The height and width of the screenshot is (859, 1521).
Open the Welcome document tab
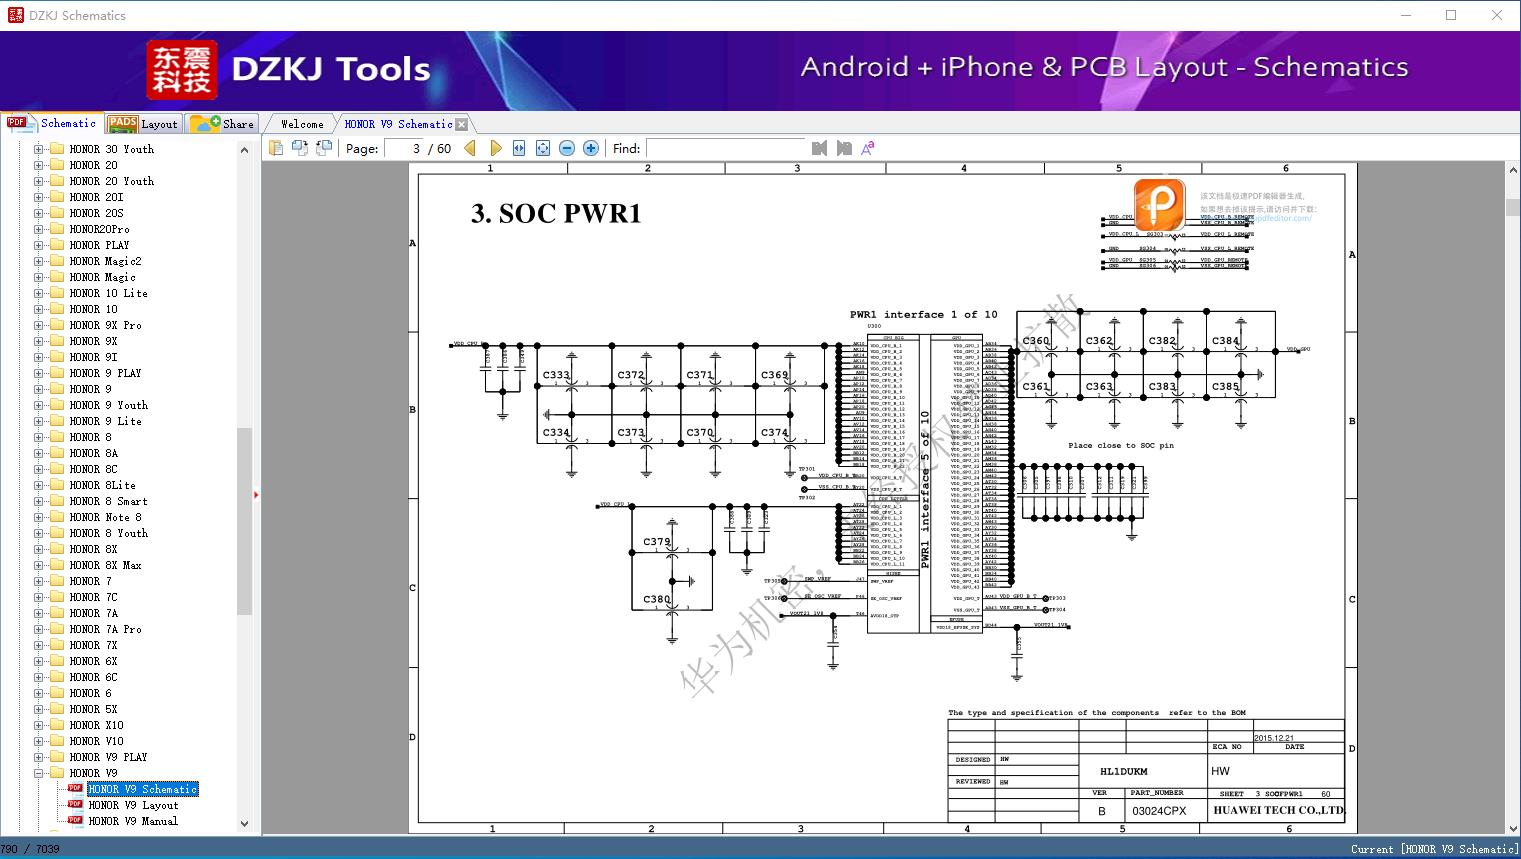tap(302, 124)
